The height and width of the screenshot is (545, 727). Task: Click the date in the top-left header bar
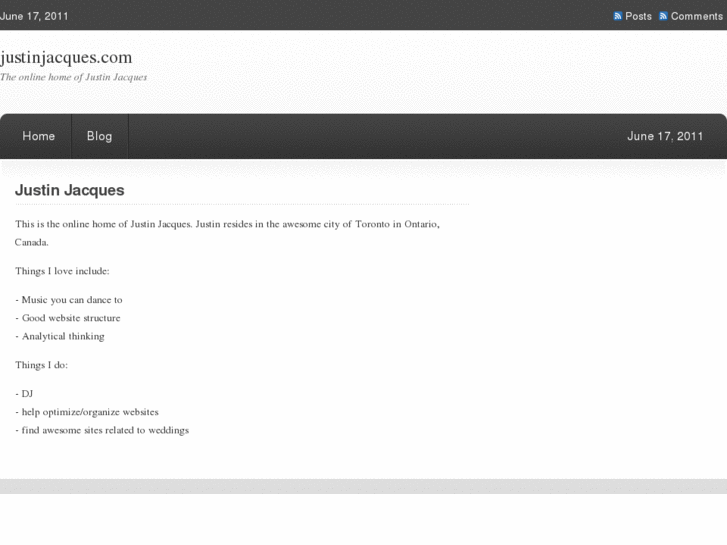coord(34,16)
